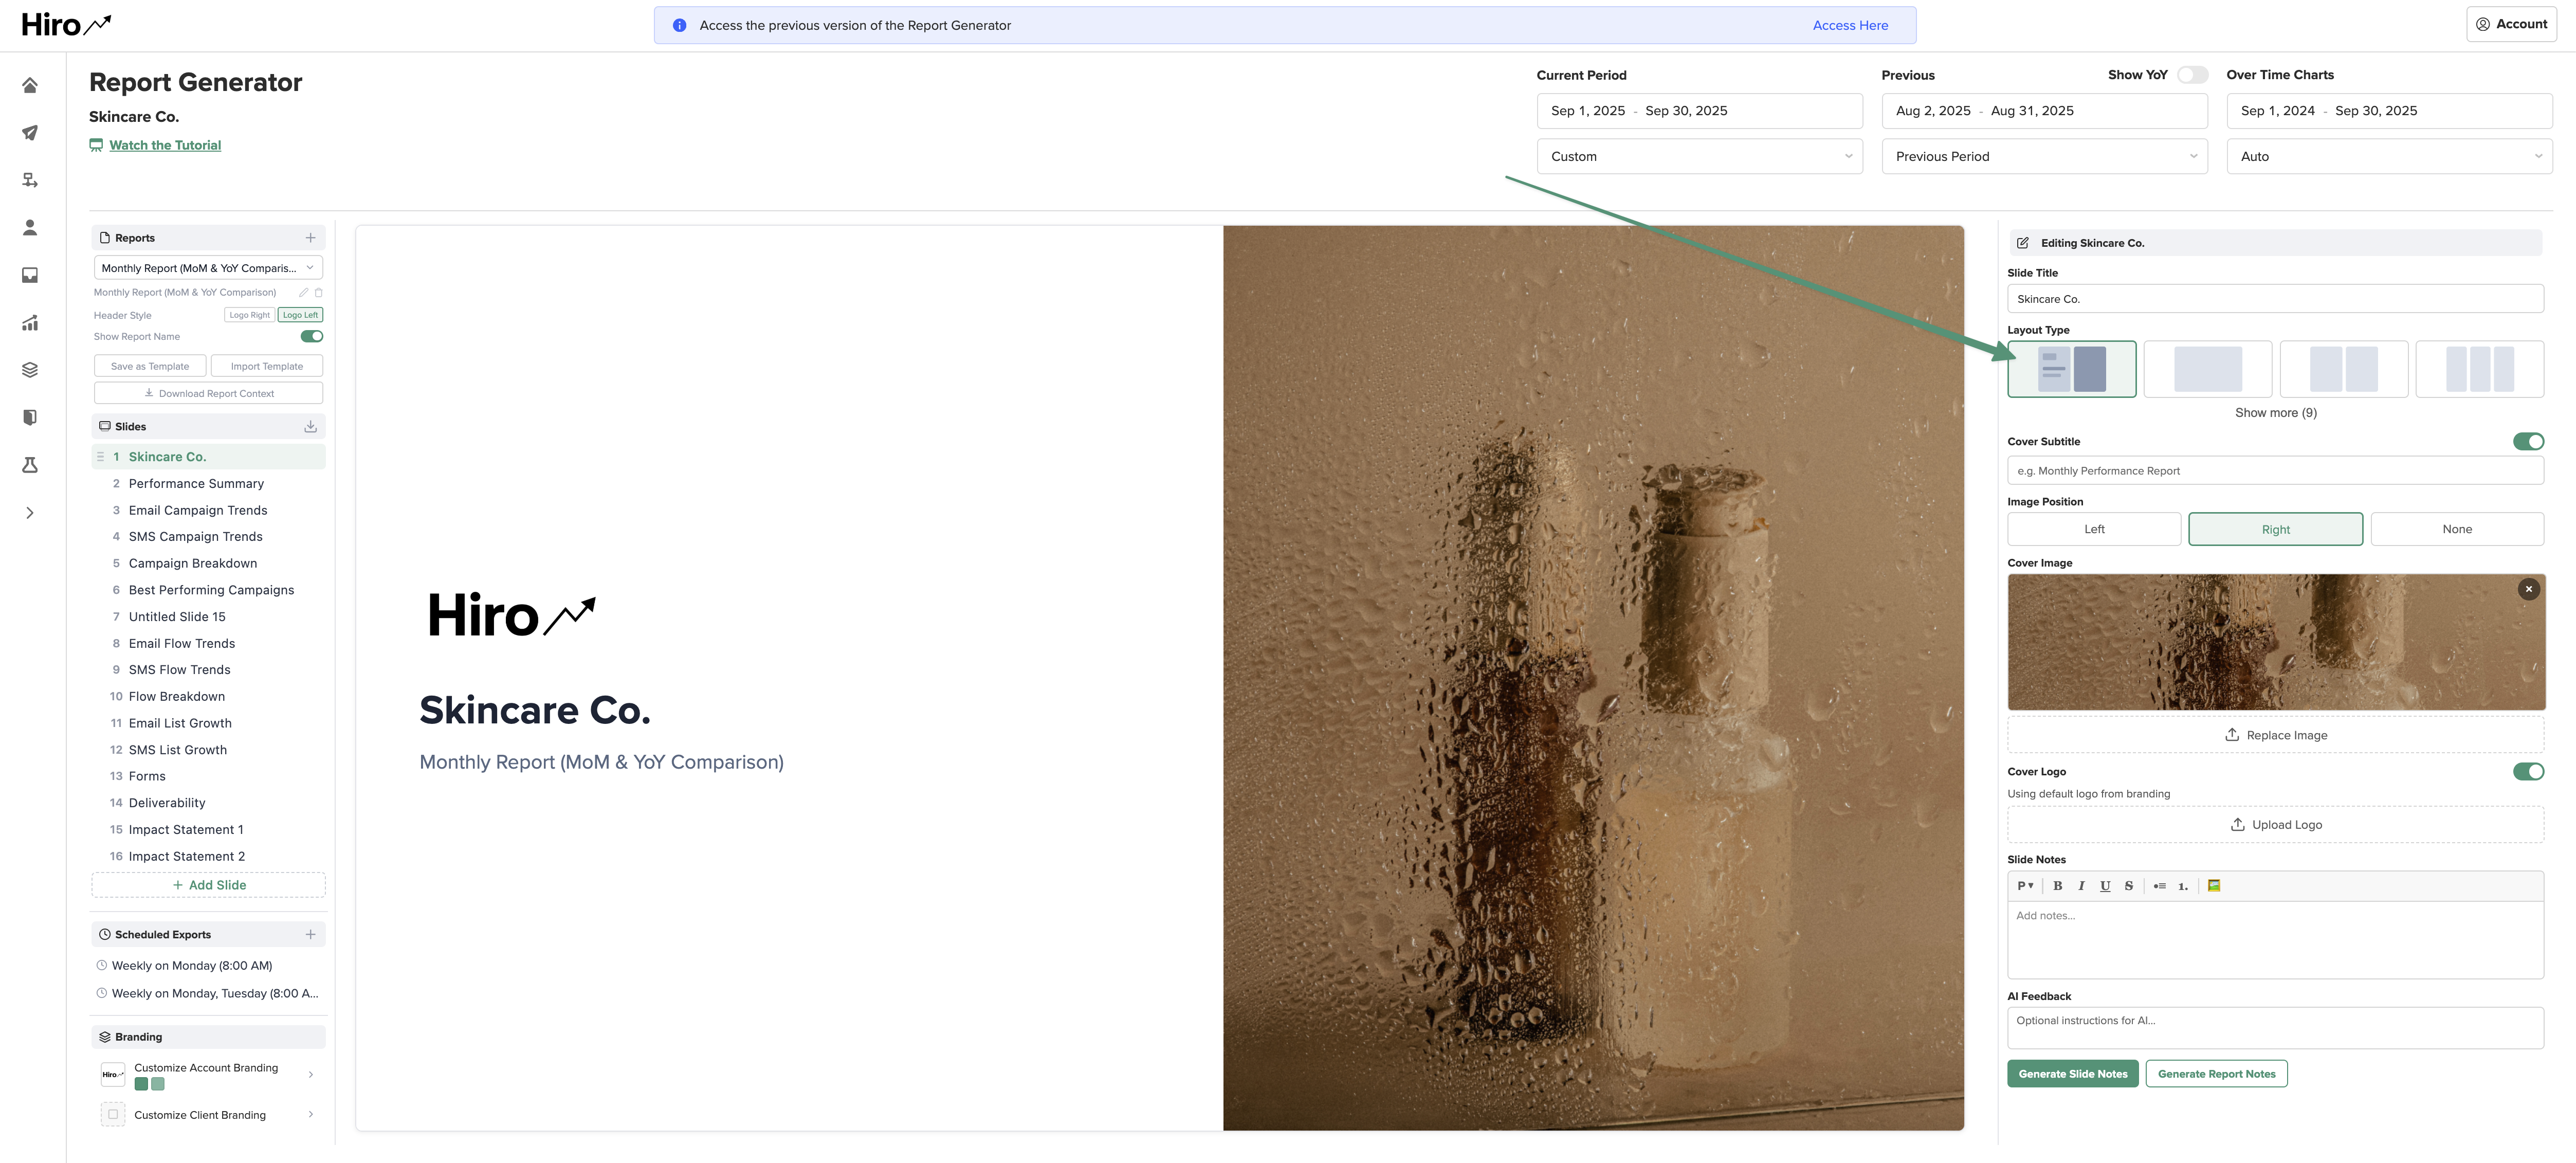
Task: Click the Save as Template button
Action: (x=150, y=366)
